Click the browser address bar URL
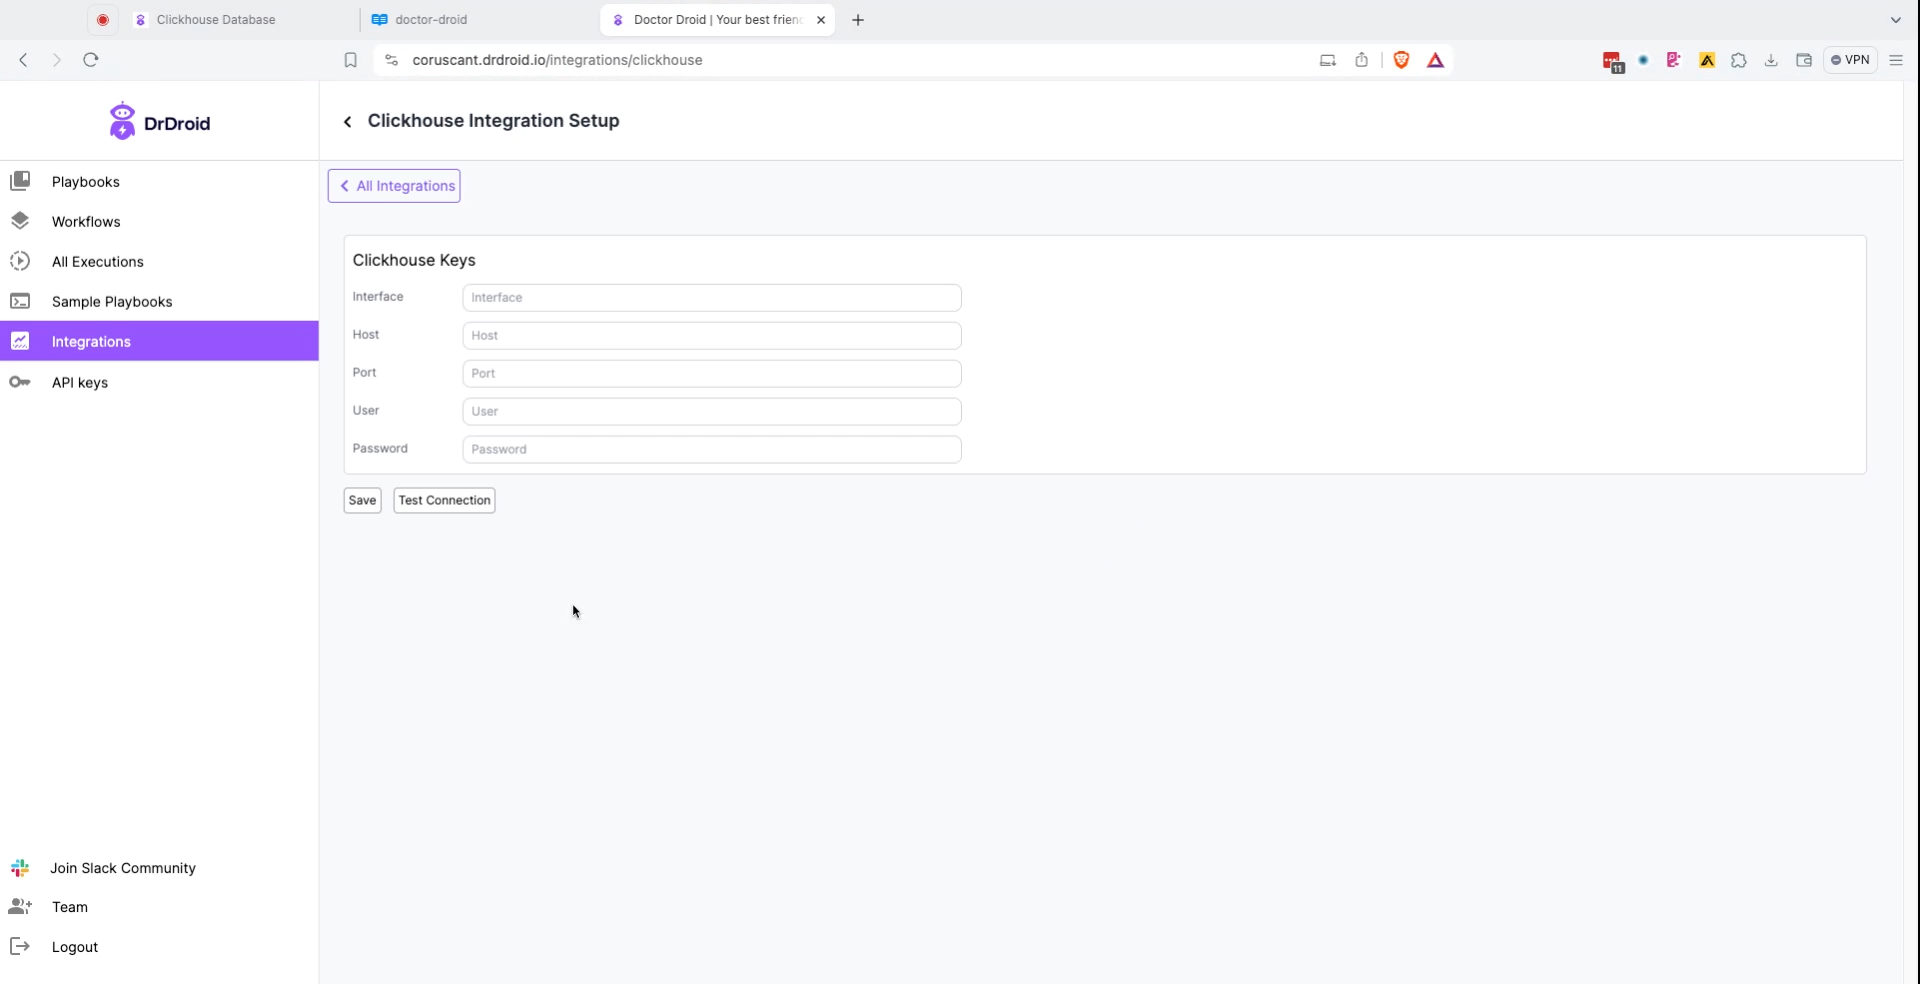 click(x=557, y=60)
